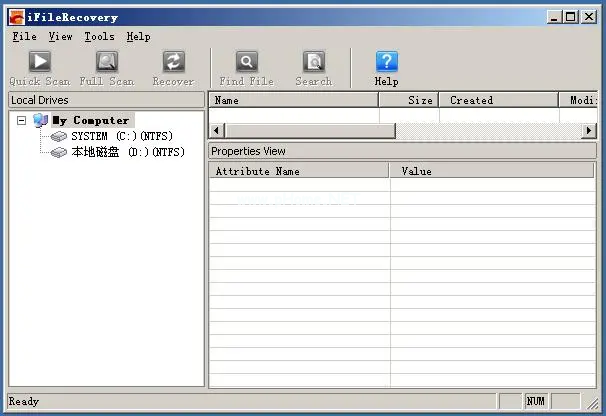
Task: Select the D: NTFS drive
Action: click(x=127, y=152)
